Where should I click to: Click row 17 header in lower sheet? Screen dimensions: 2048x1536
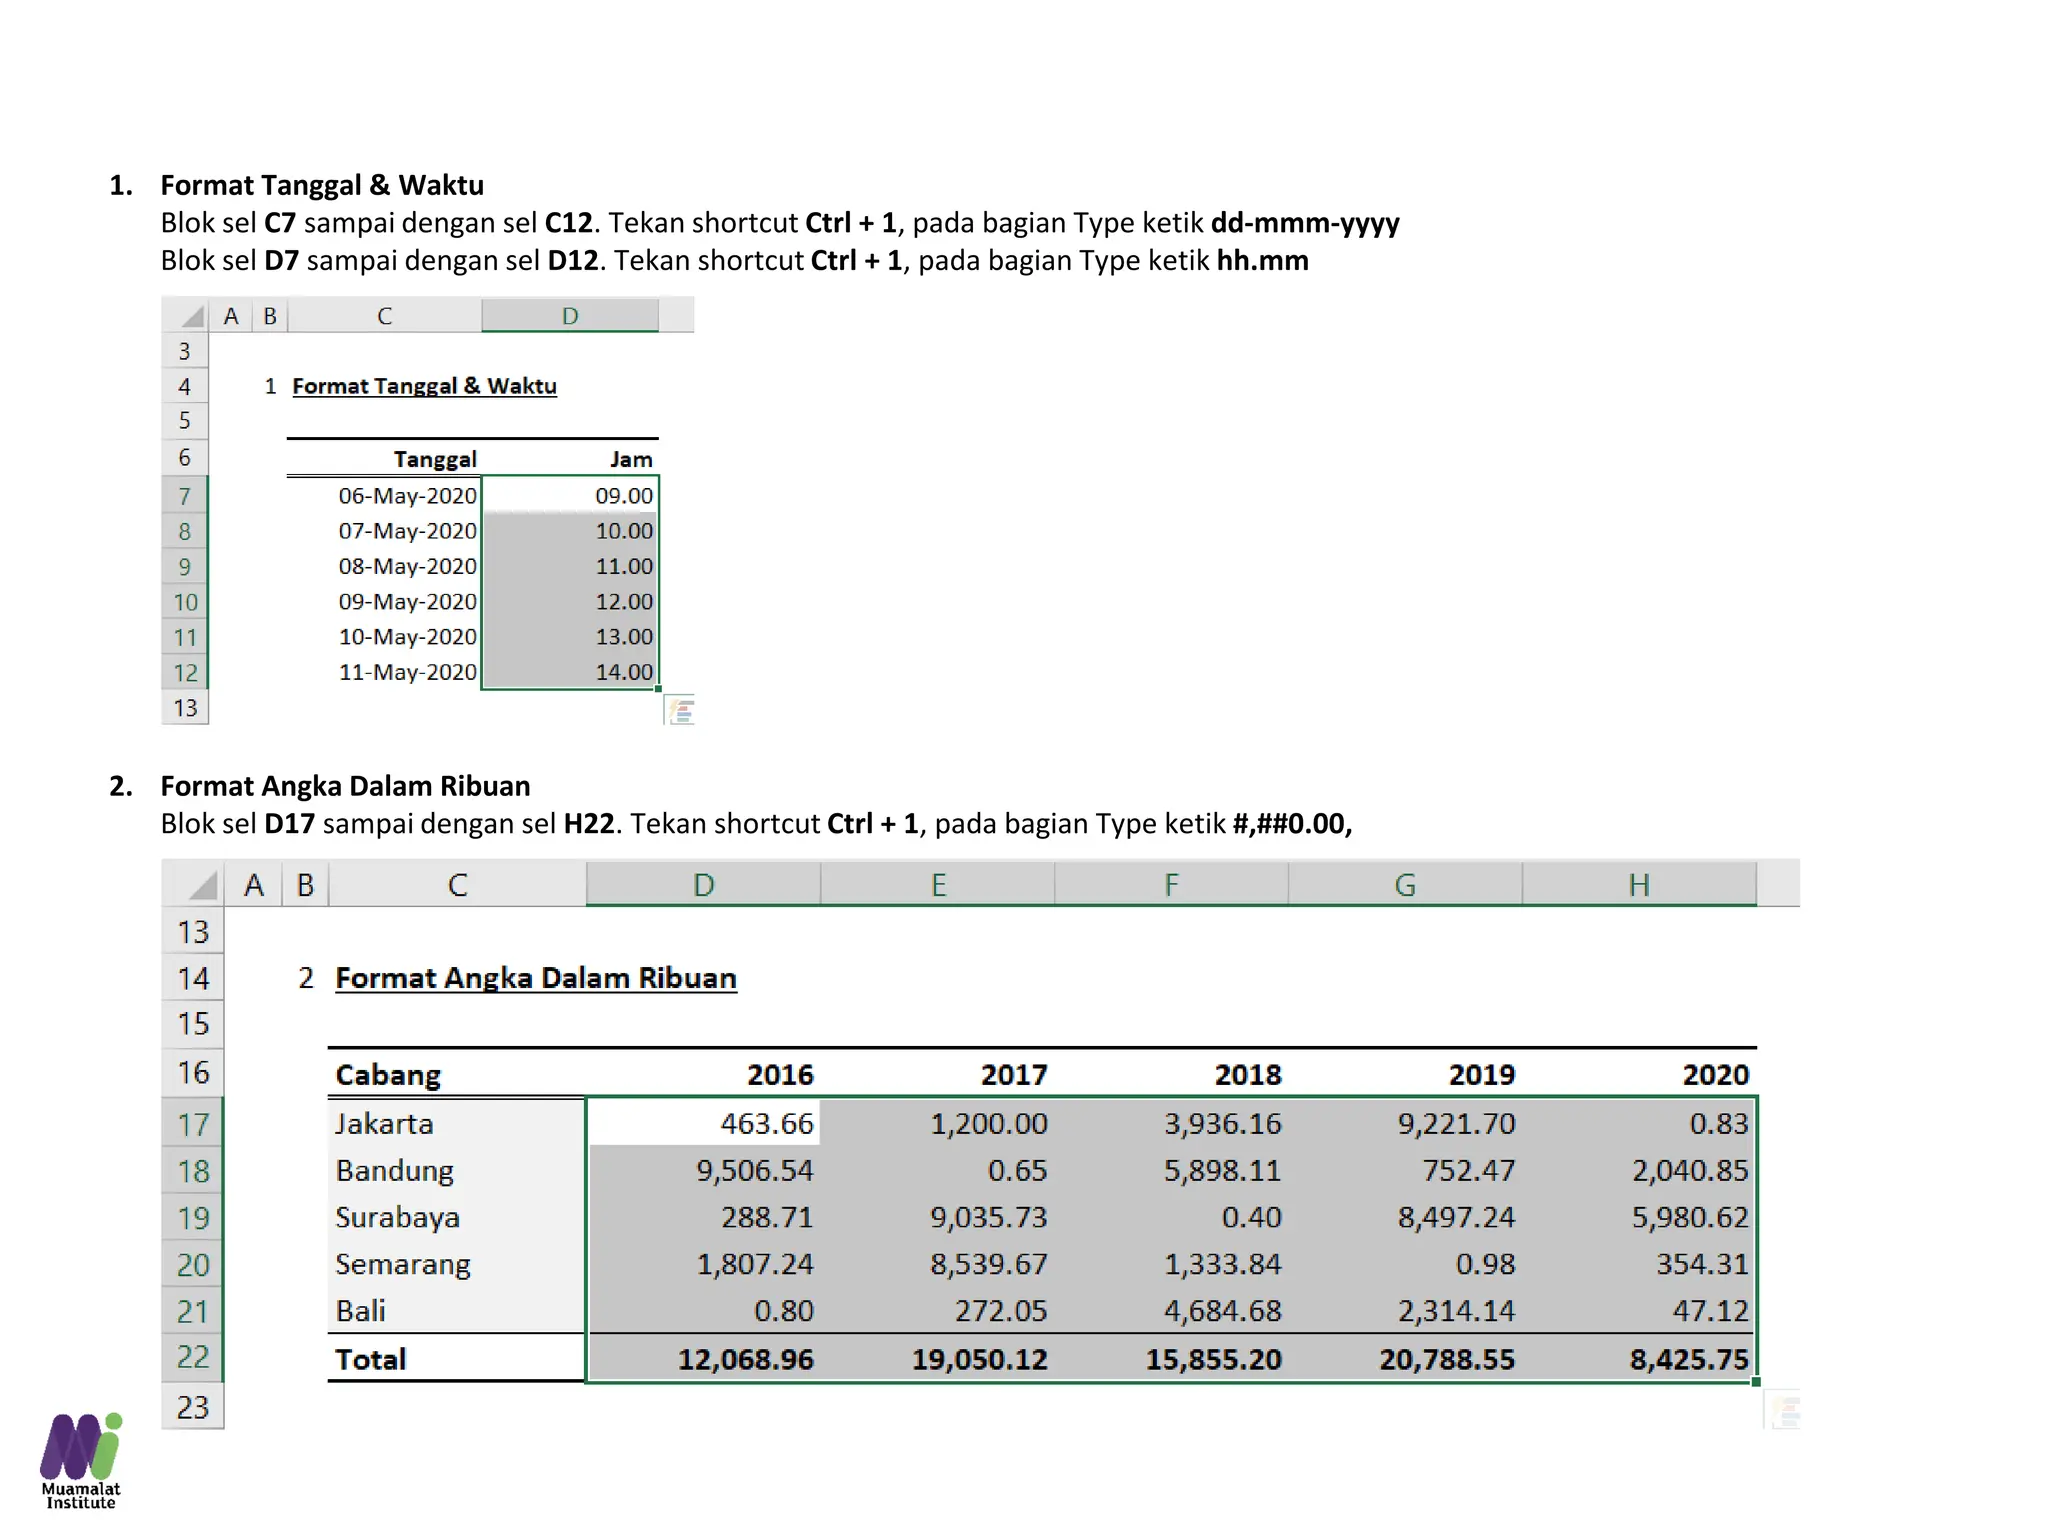click(x=193, y=1124)
